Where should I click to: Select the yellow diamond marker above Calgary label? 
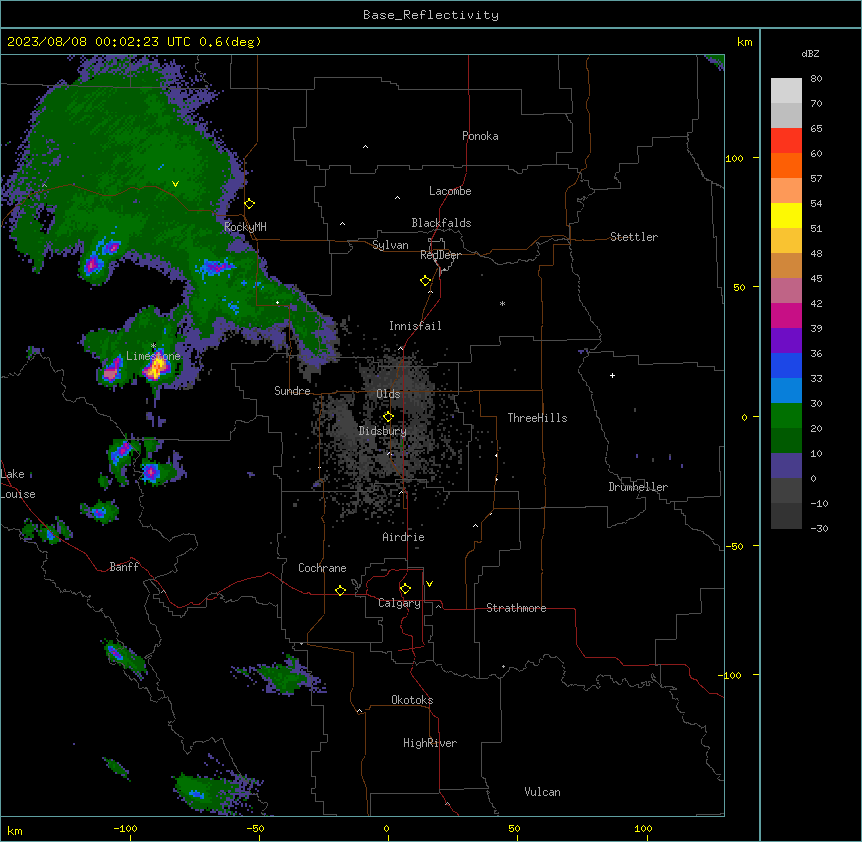[405, 589]
